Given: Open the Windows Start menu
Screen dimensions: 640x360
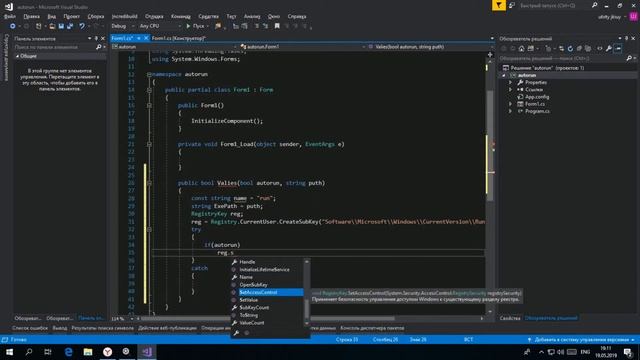Looking at the screenshot, I should [9, 352].
